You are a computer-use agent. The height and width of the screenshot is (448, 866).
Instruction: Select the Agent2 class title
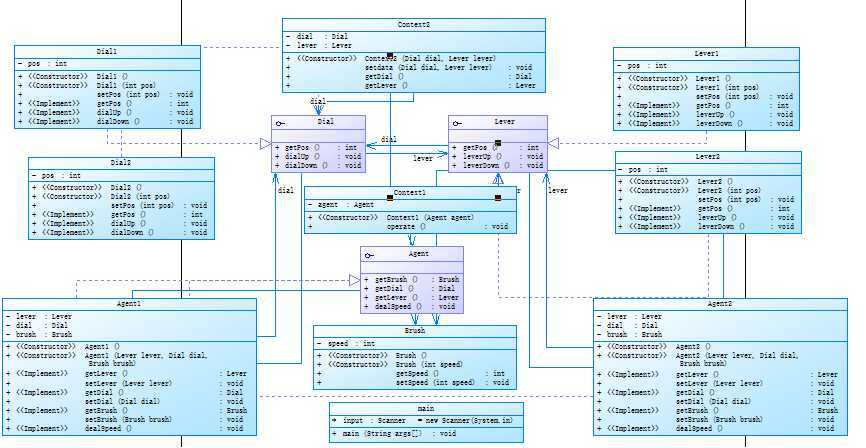coord(720,304)
